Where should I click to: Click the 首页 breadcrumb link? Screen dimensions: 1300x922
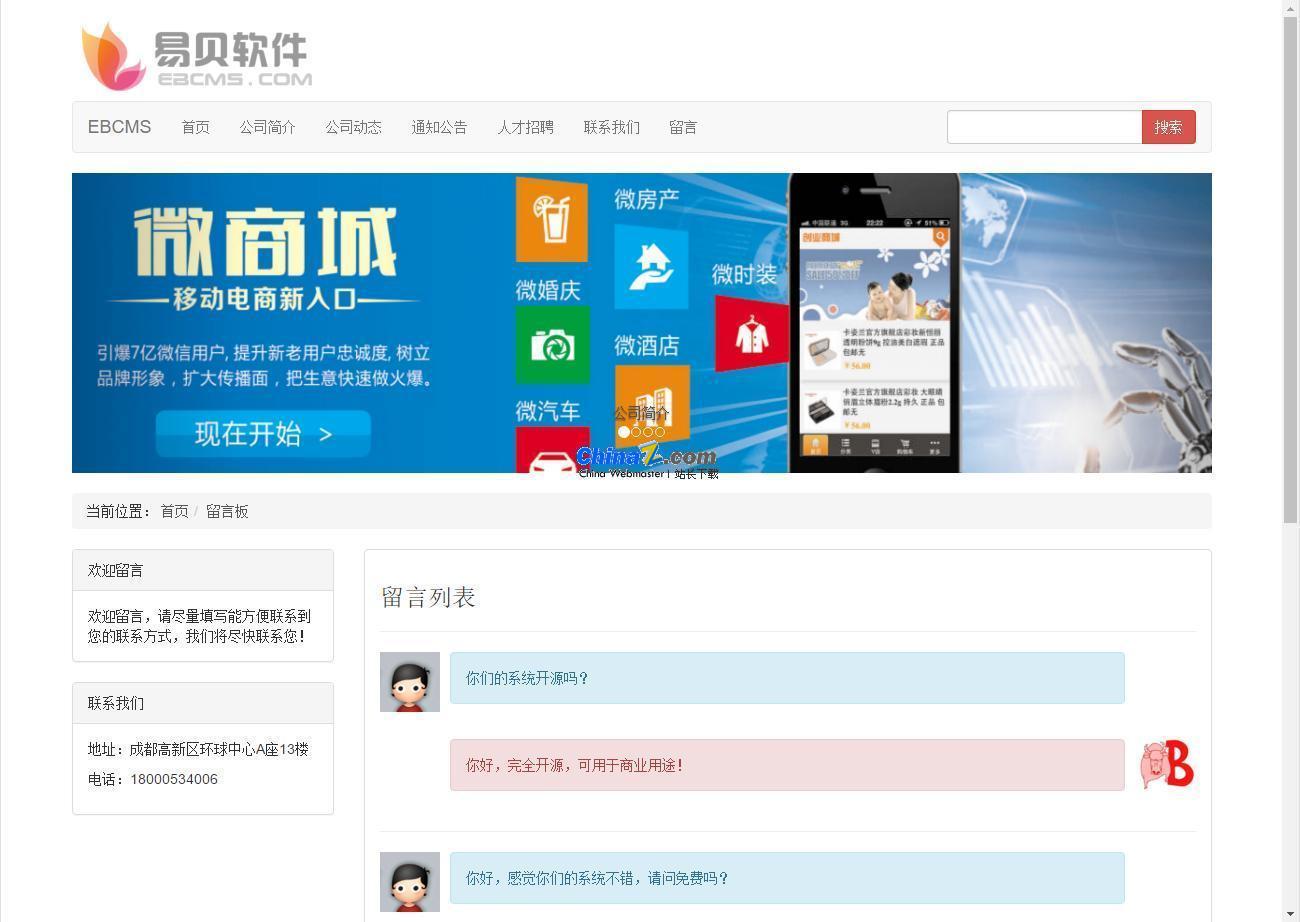pos(174,511)
